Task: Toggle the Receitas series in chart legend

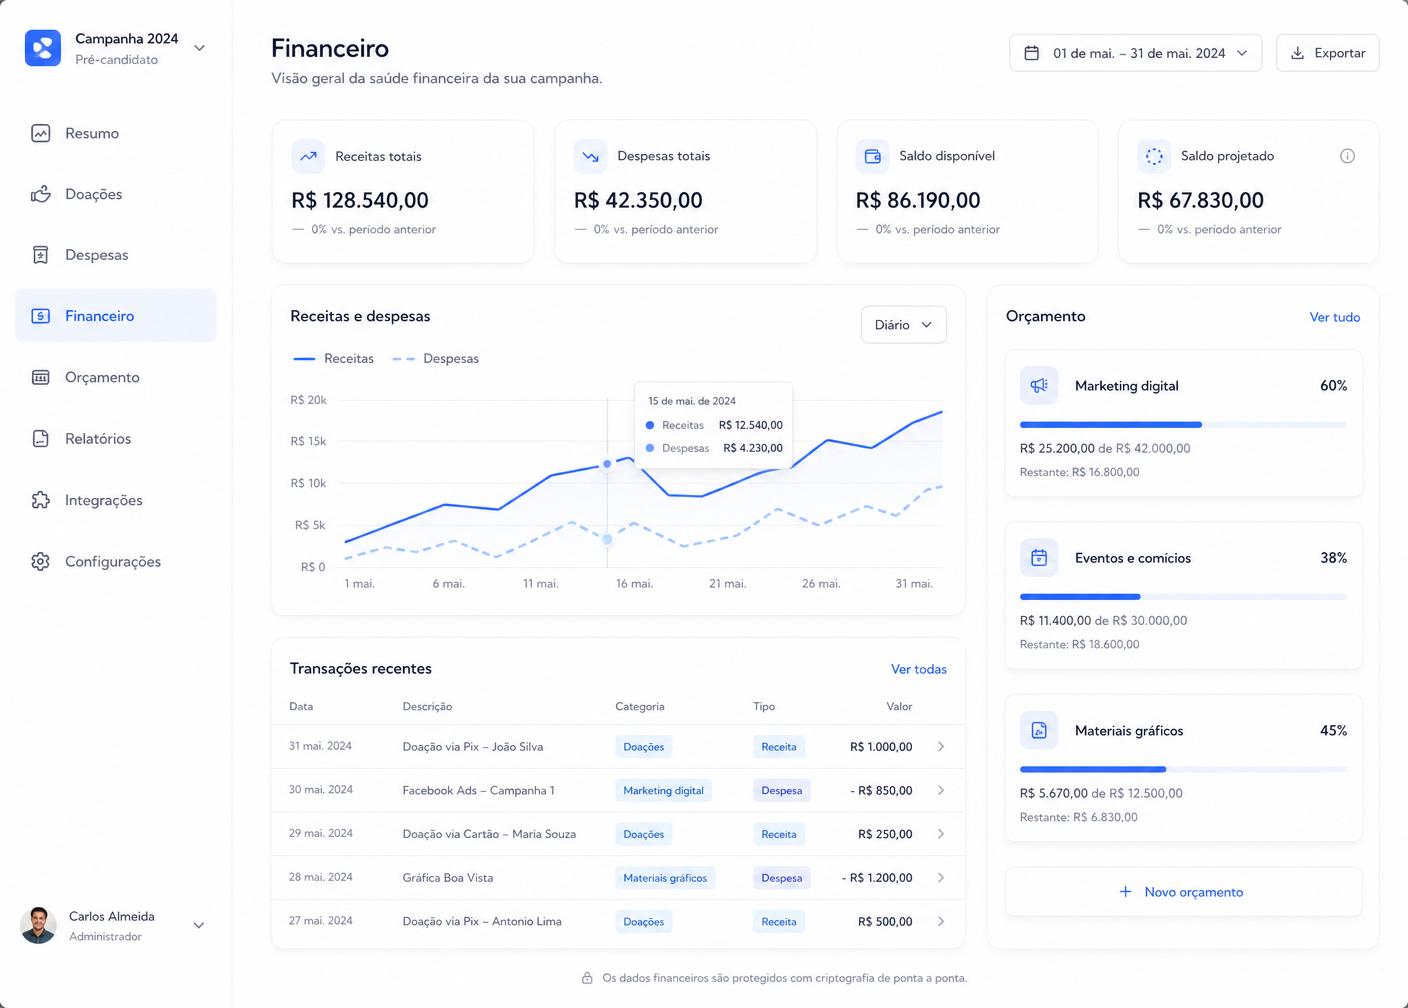Action: click(333, 358)
